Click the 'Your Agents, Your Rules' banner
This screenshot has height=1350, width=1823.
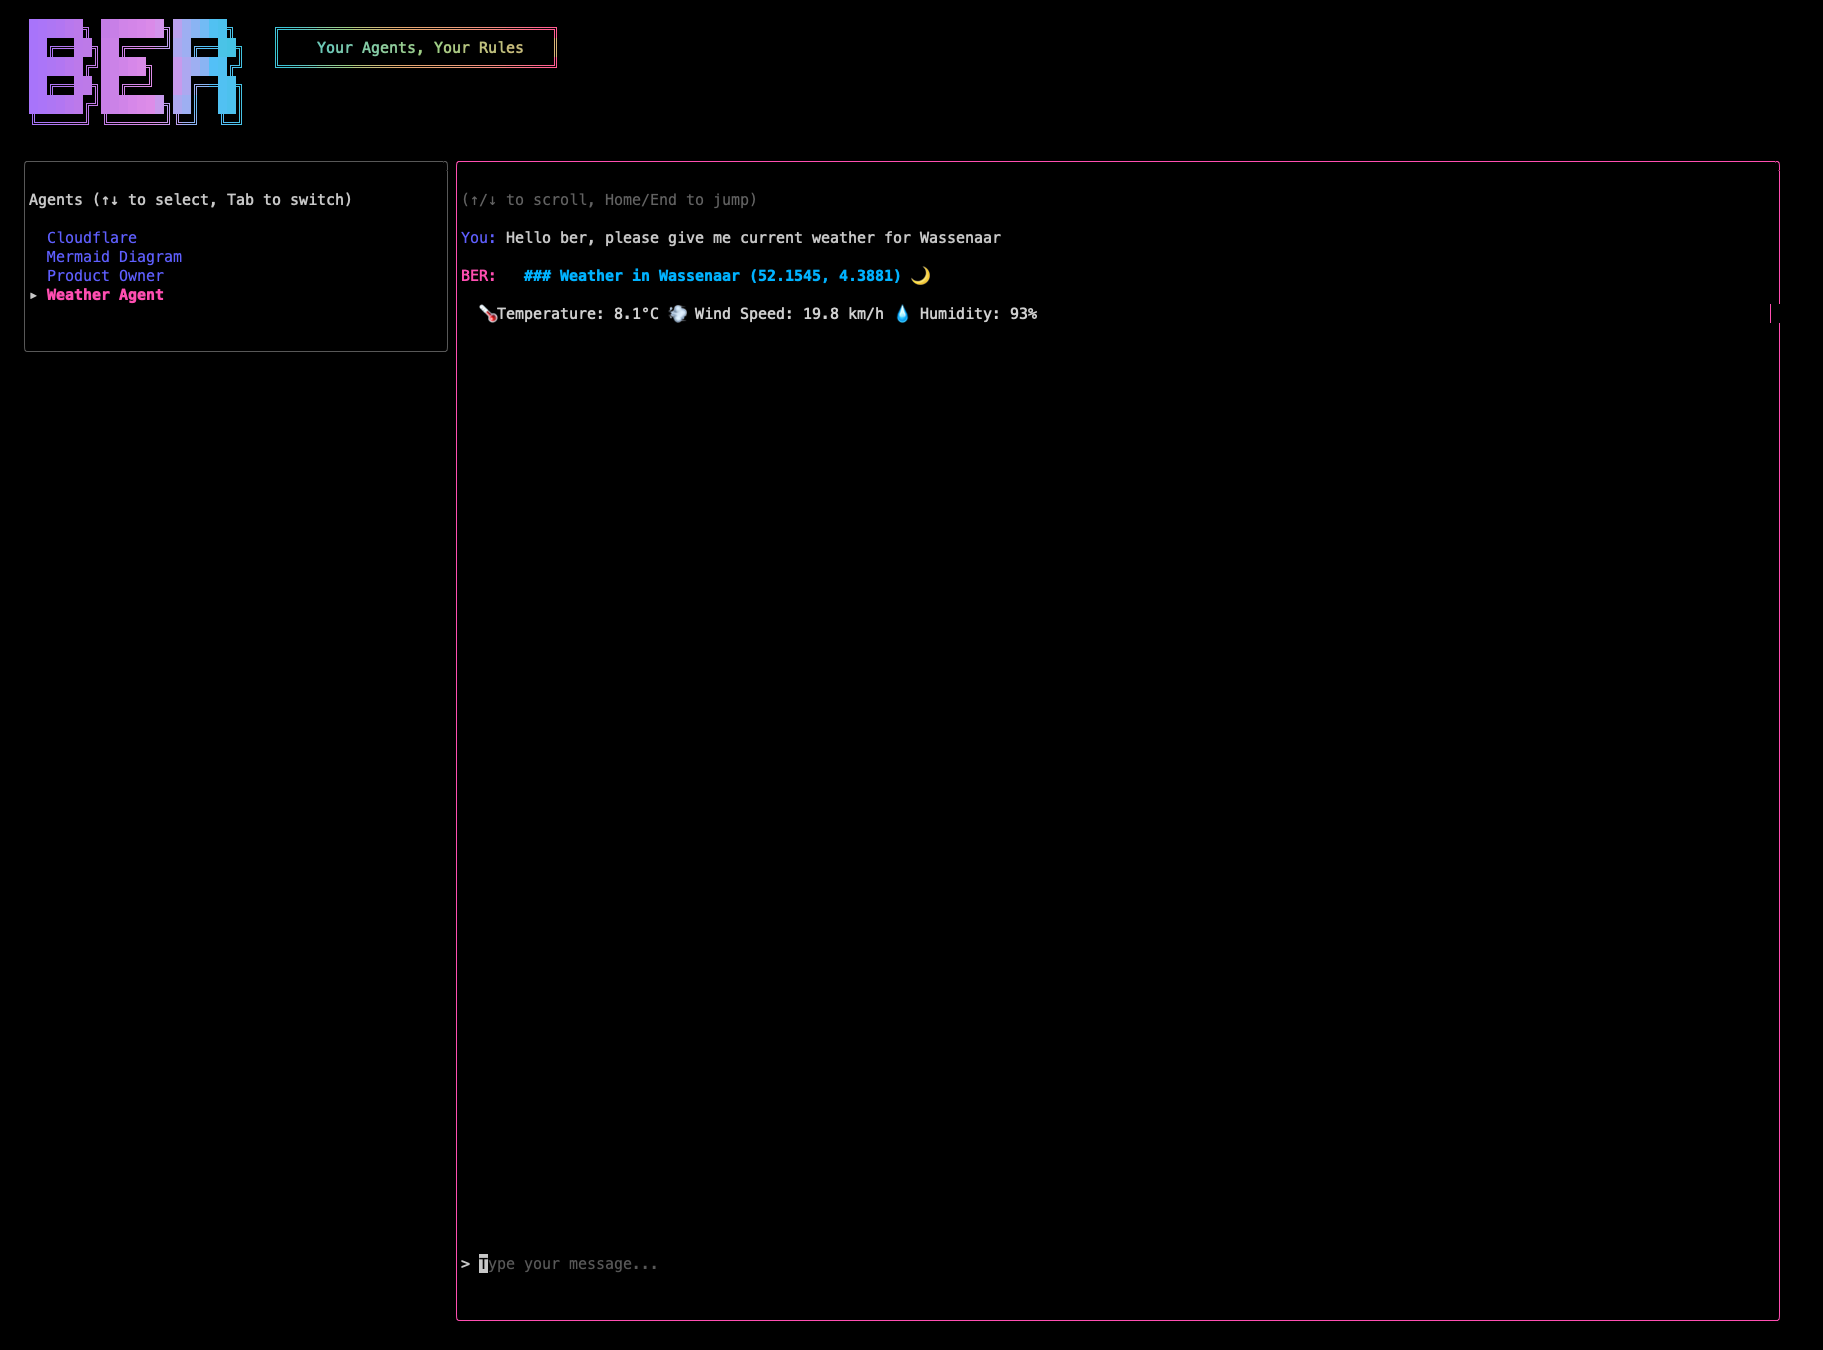(x=416, y=48)
